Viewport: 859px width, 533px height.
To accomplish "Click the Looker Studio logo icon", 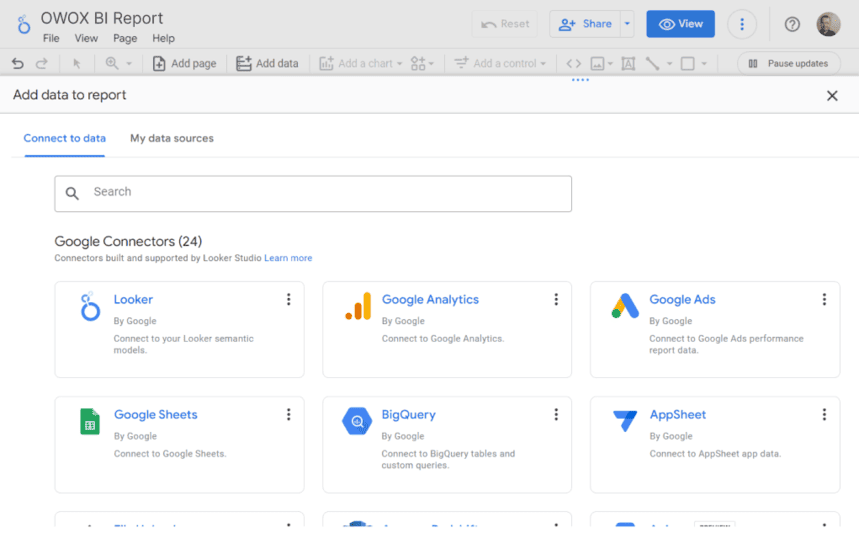I will tap(24, 24).
